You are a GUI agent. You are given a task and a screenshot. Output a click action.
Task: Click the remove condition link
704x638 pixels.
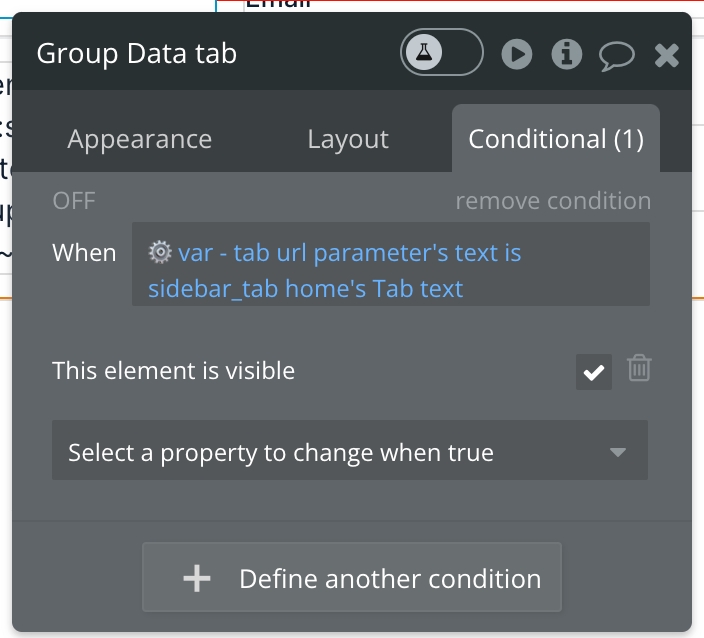553,201
